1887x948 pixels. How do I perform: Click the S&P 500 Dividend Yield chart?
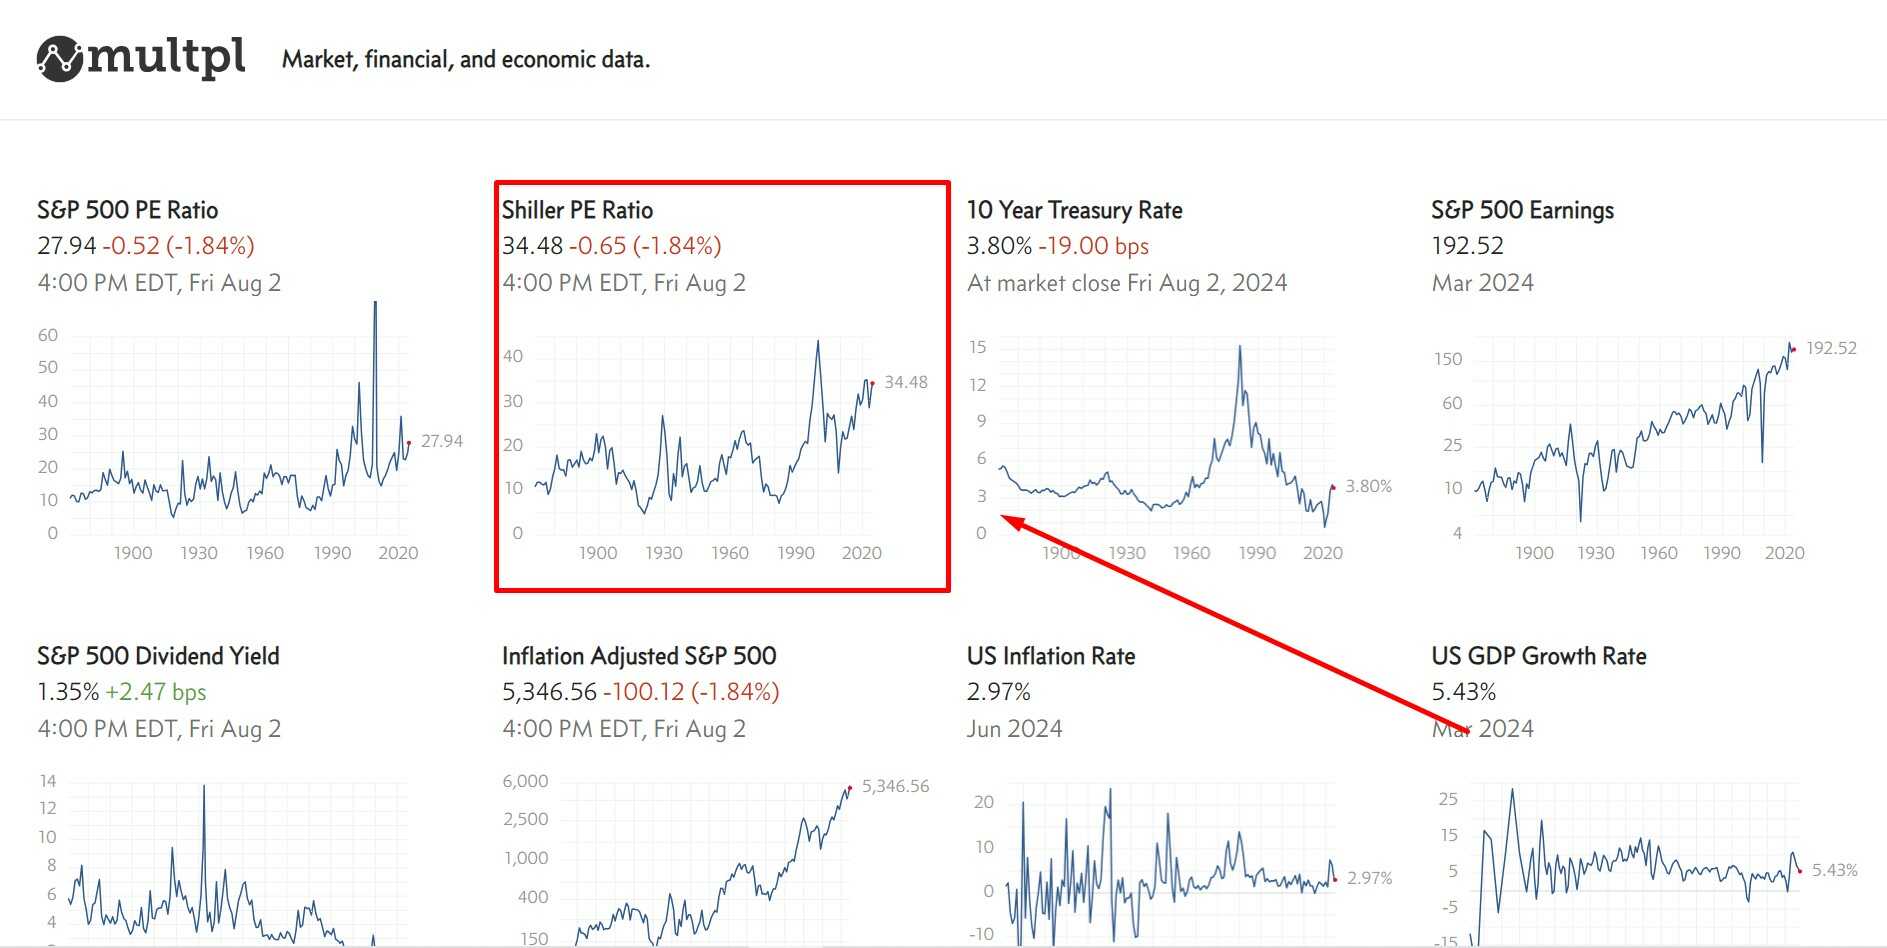coord(240,860)
